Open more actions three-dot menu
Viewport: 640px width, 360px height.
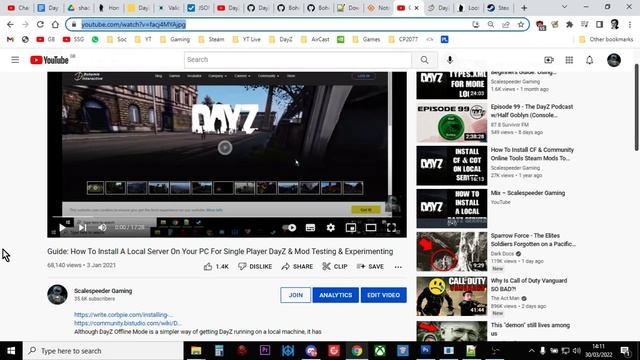(398, 267)
